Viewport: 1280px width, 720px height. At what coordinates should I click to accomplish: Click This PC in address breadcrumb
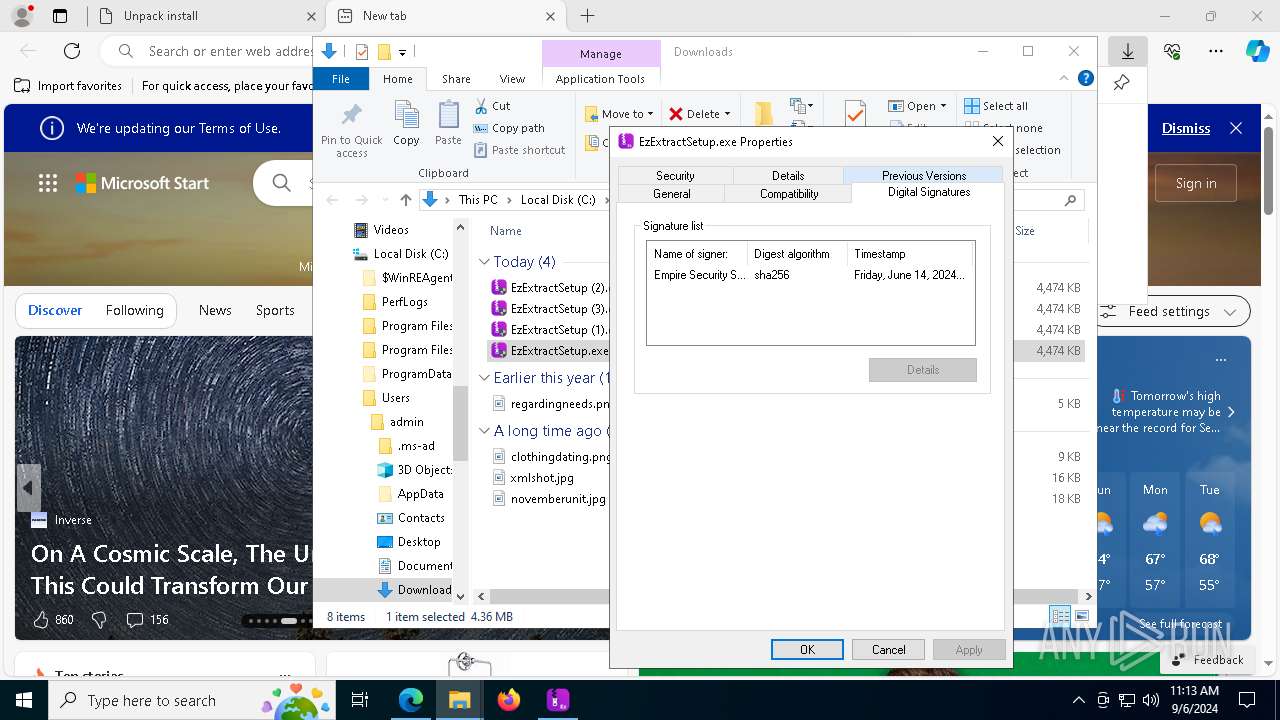(x=478, y=200)
